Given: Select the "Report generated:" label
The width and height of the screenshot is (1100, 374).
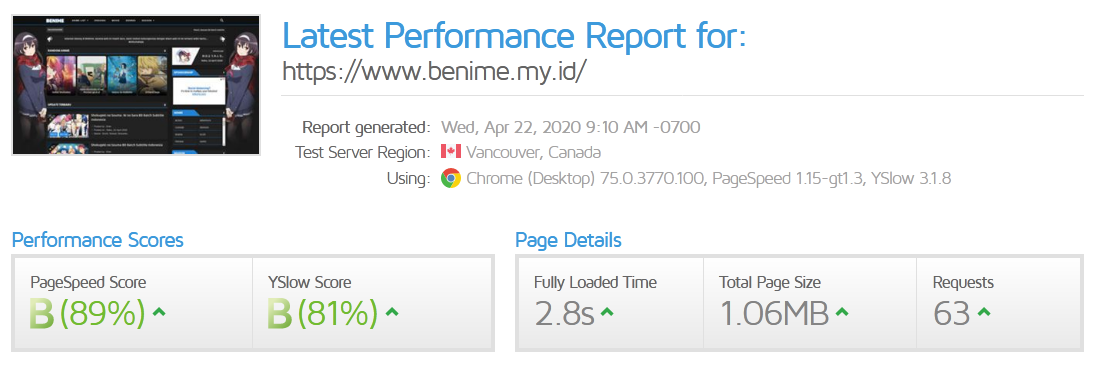Looking at the screenshot, I should pos(365,128).
